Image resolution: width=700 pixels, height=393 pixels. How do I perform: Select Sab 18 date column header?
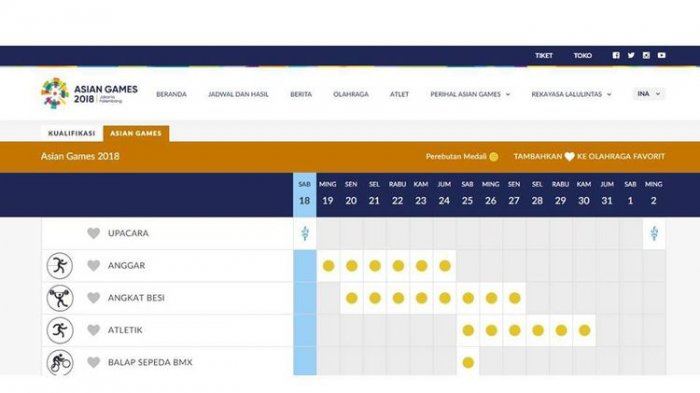click(x=304, y=194)
